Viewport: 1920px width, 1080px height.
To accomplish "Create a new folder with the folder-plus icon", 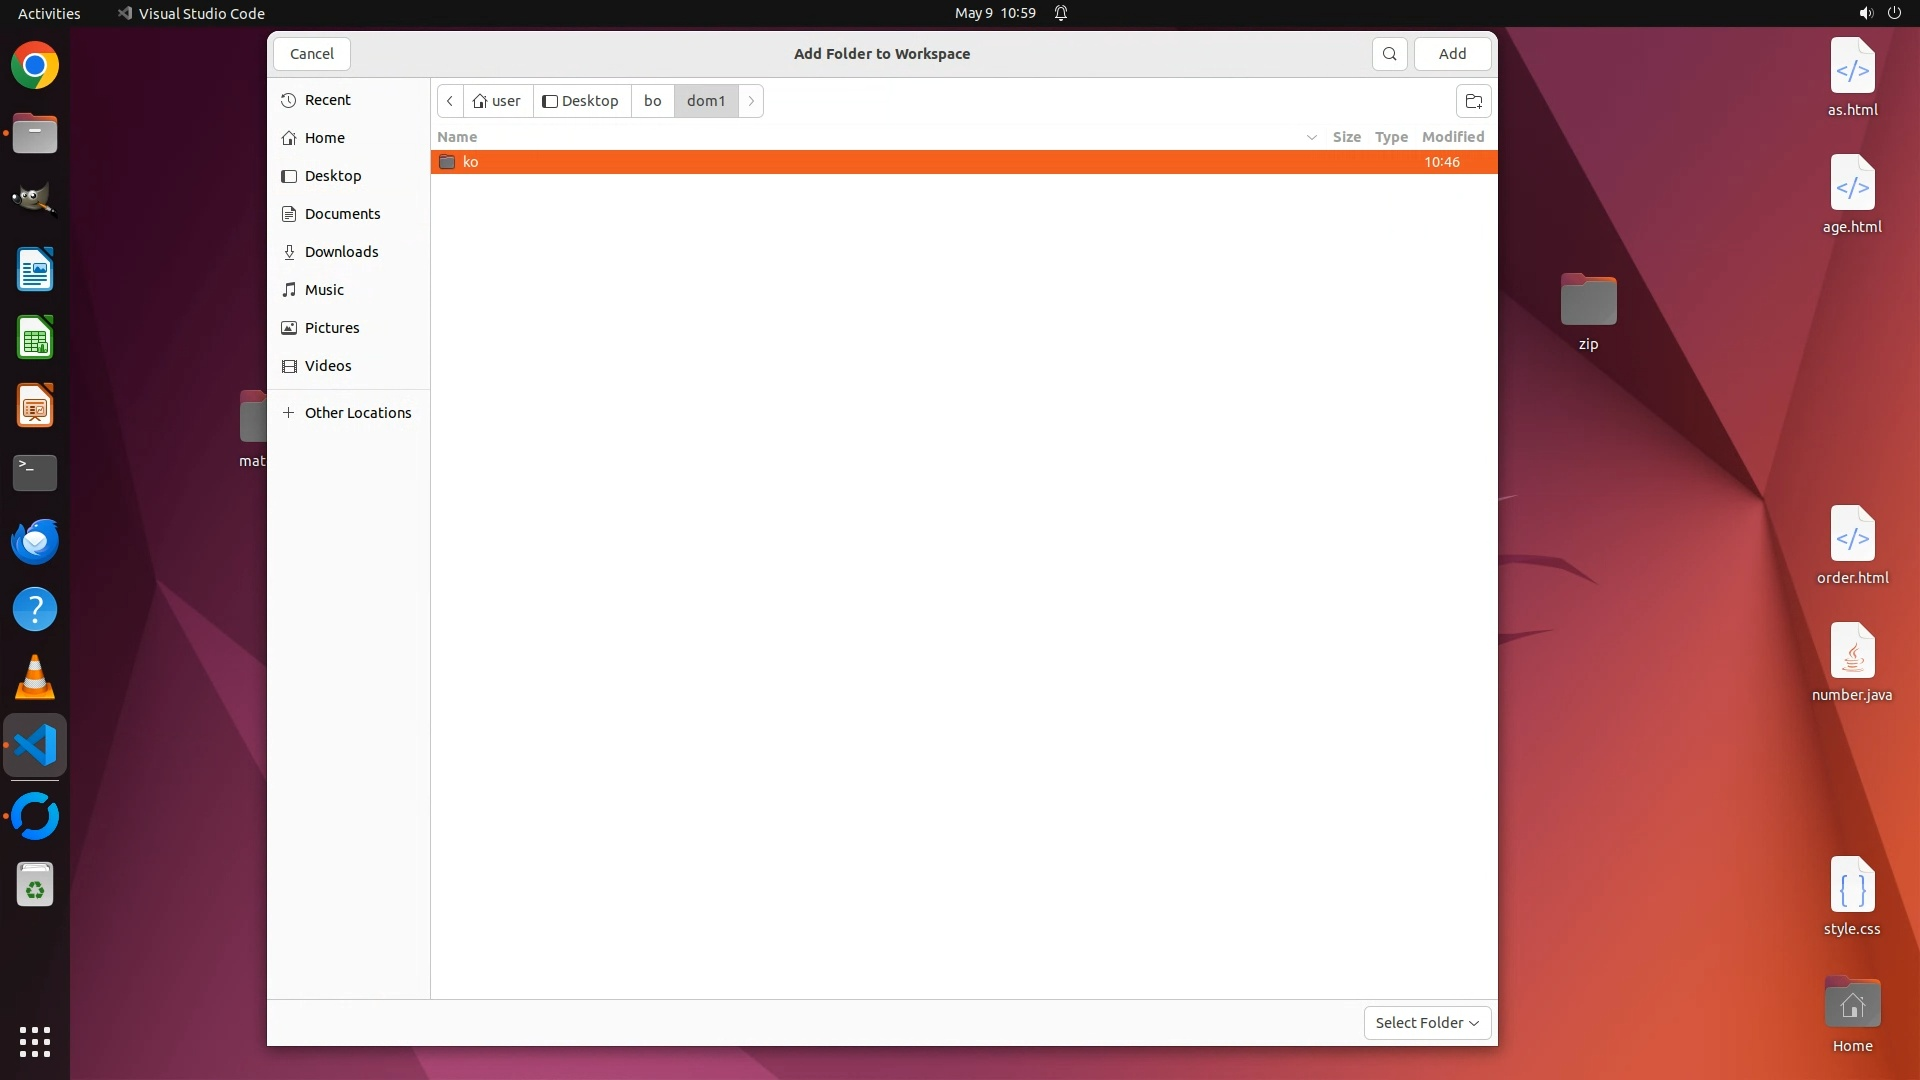I will click(1473, 101).
